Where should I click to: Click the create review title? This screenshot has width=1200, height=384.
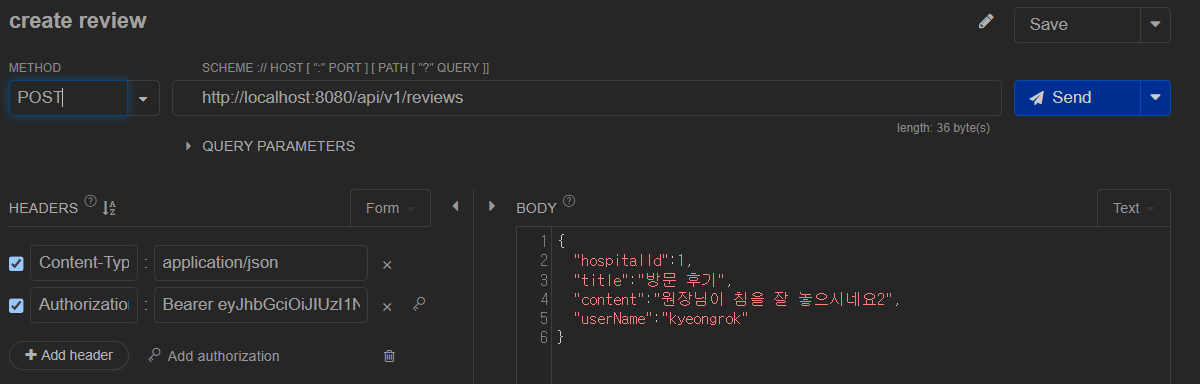coord(78,20)
